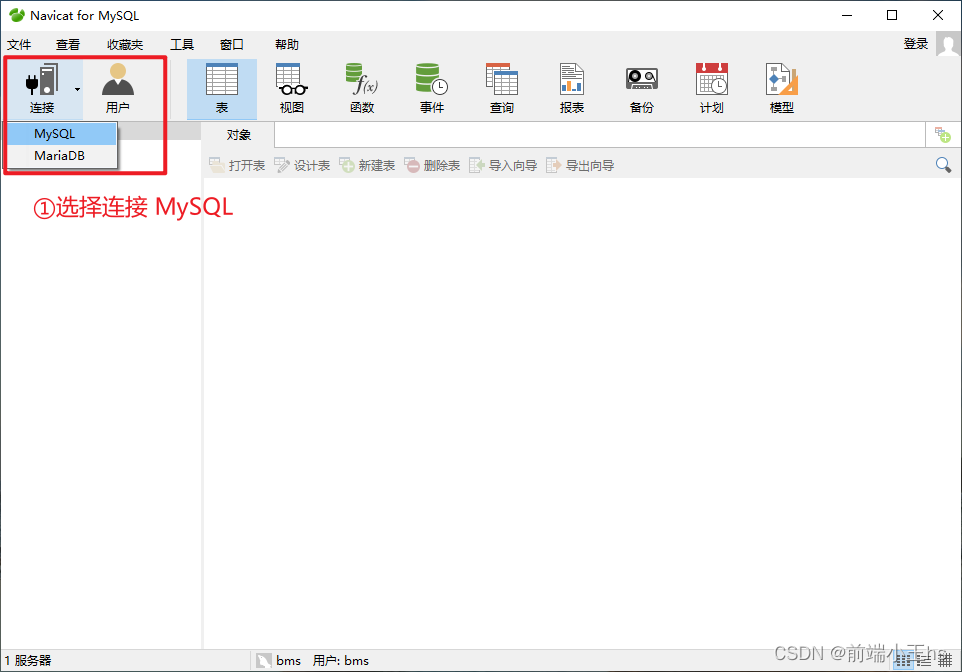Click Delete Table (删除表) button
The width and height of the screenshot is (962, 672).
[x=432, y=165]
